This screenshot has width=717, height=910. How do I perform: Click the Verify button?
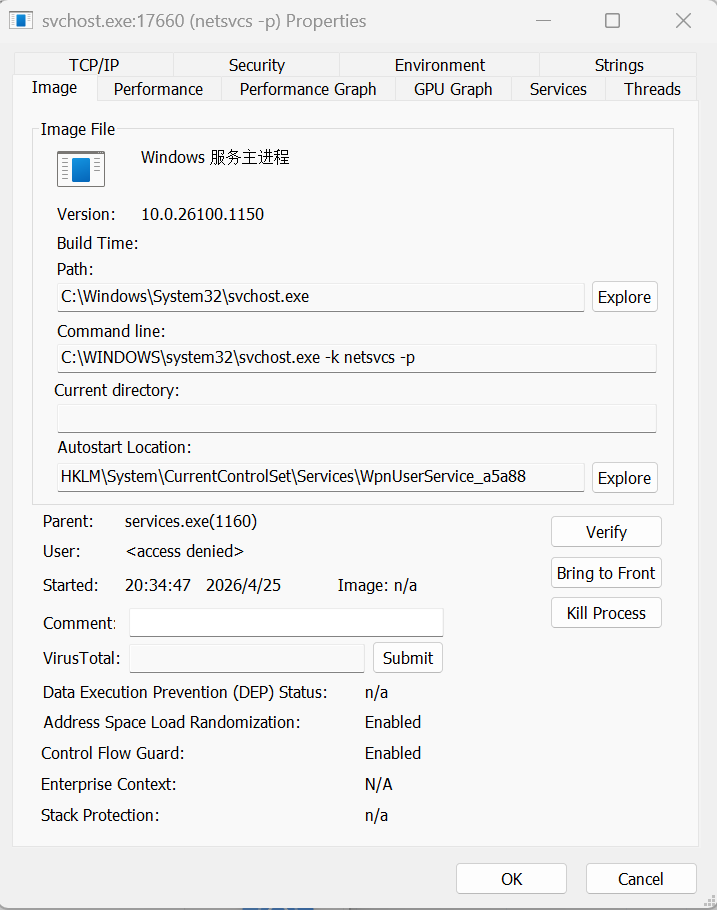click(606, 532)
